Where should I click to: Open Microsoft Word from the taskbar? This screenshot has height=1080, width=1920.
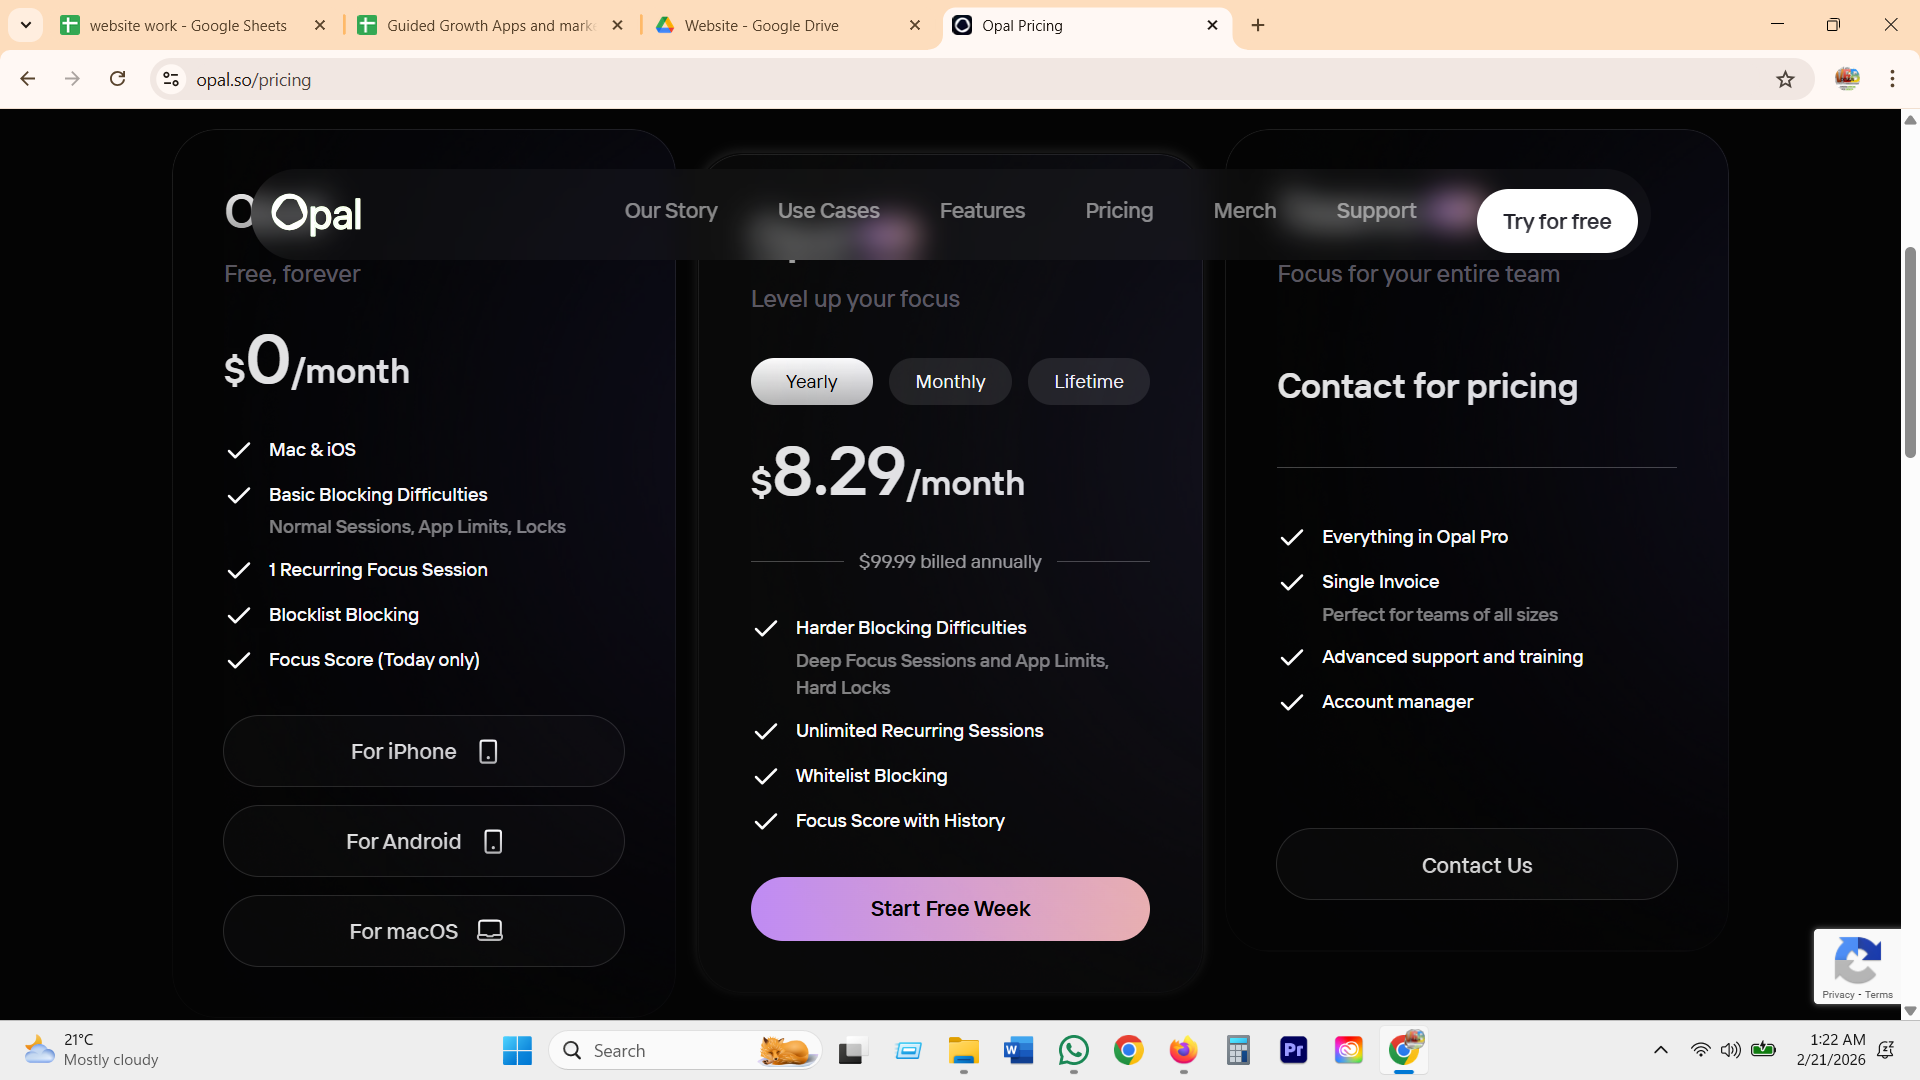coord(1018,1050)
